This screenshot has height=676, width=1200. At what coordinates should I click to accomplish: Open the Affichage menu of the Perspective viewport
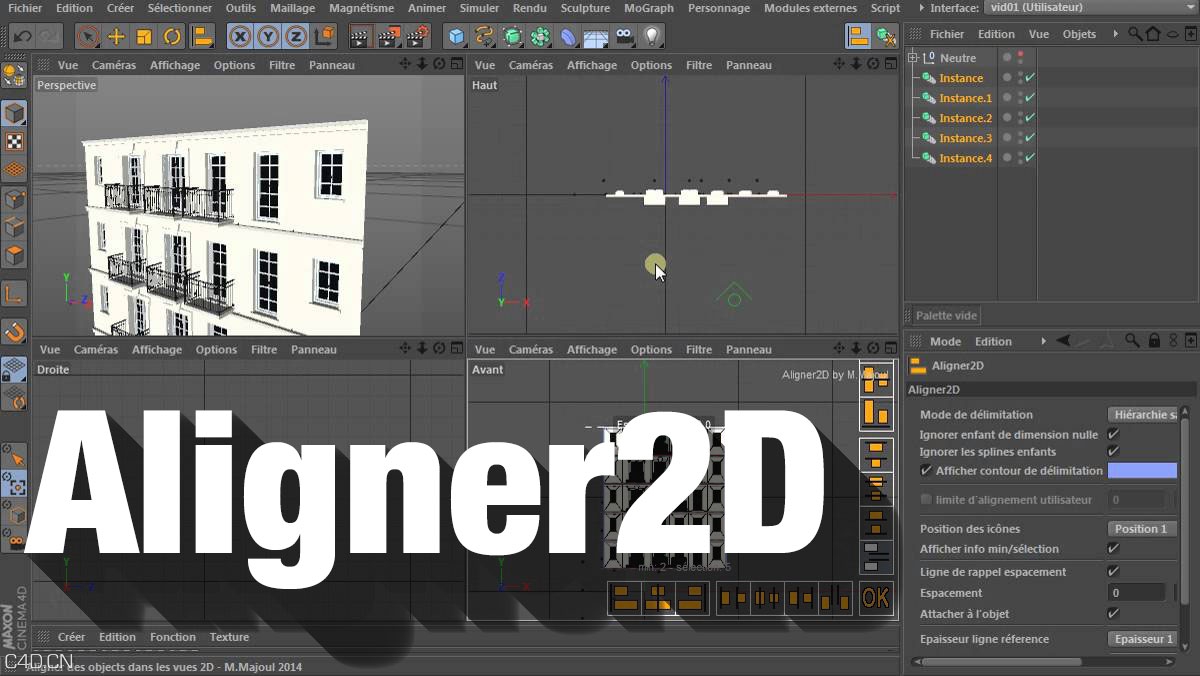[175, 65]
